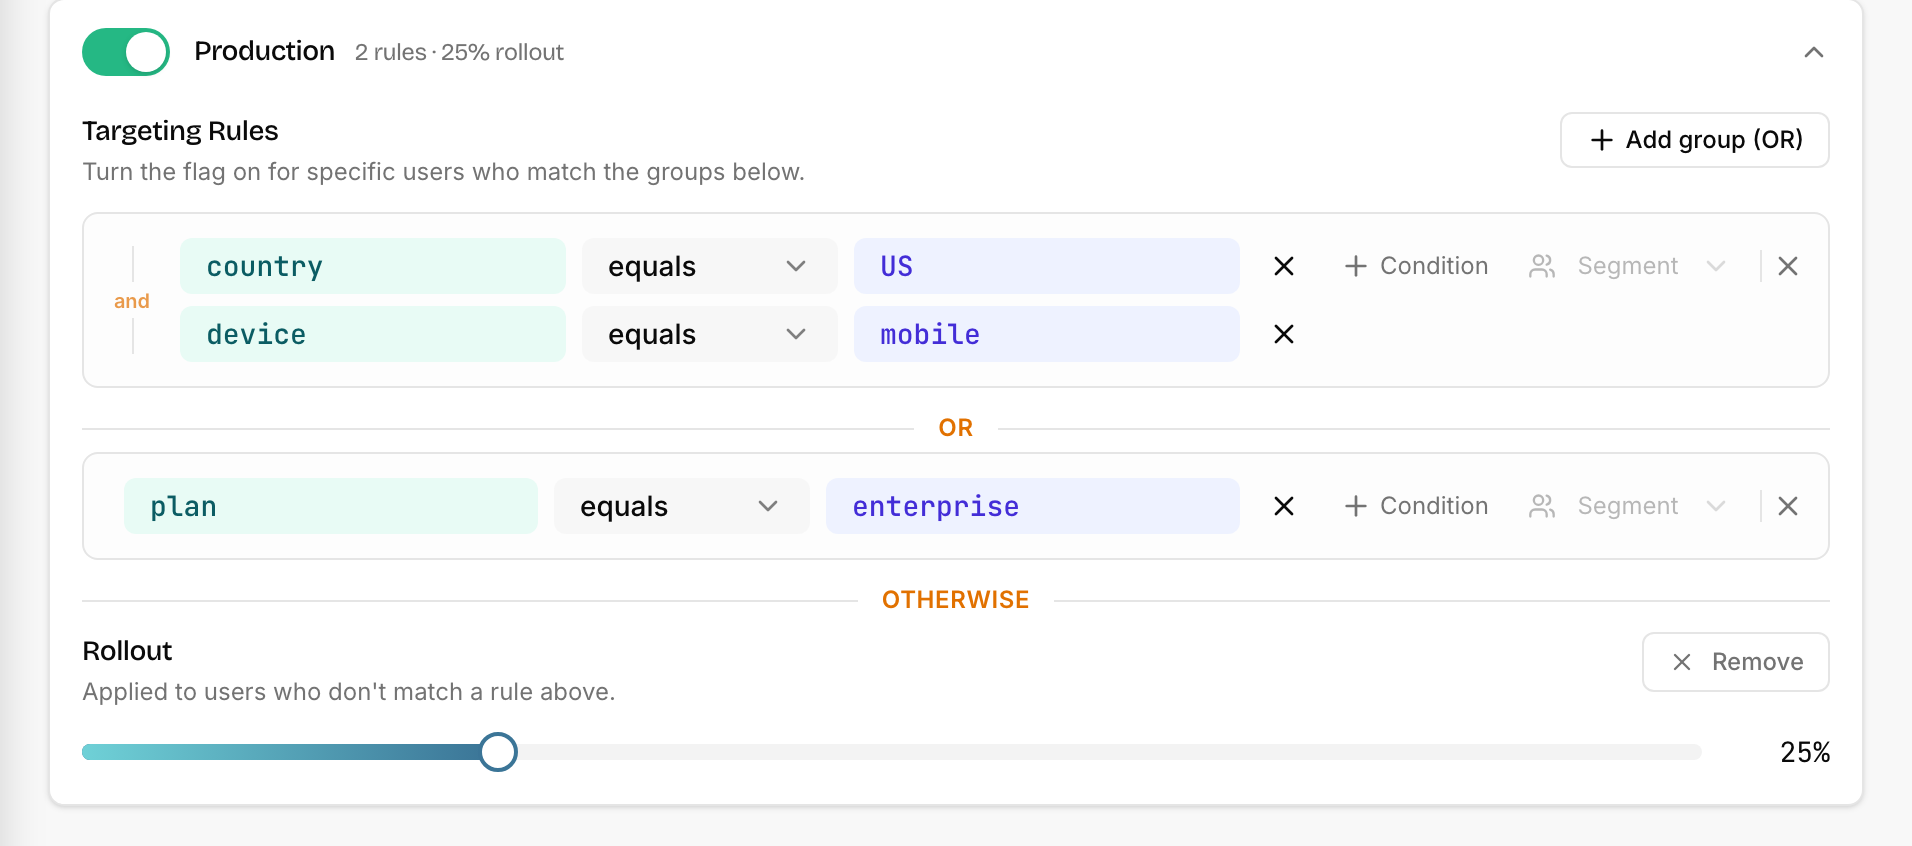1912x846 pixels.
Task: Edit the device attribute field
Action: [x=373, y=334]
